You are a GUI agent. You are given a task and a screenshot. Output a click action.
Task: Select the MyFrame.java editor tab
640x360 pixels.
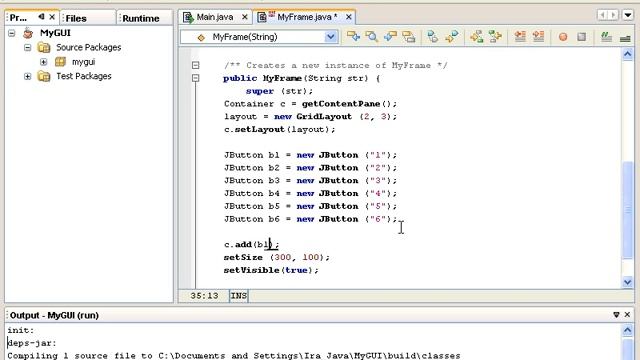(x=307, y=17)
